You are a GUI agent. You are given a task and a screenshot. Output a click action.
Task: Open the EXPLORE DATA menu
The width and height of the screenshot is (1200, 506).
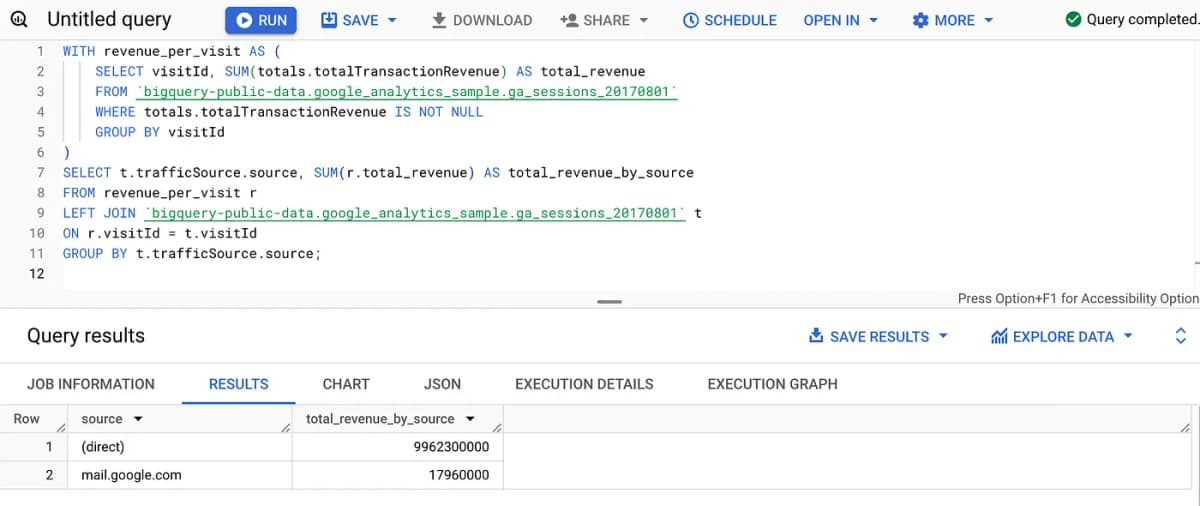pos(1062,337)
